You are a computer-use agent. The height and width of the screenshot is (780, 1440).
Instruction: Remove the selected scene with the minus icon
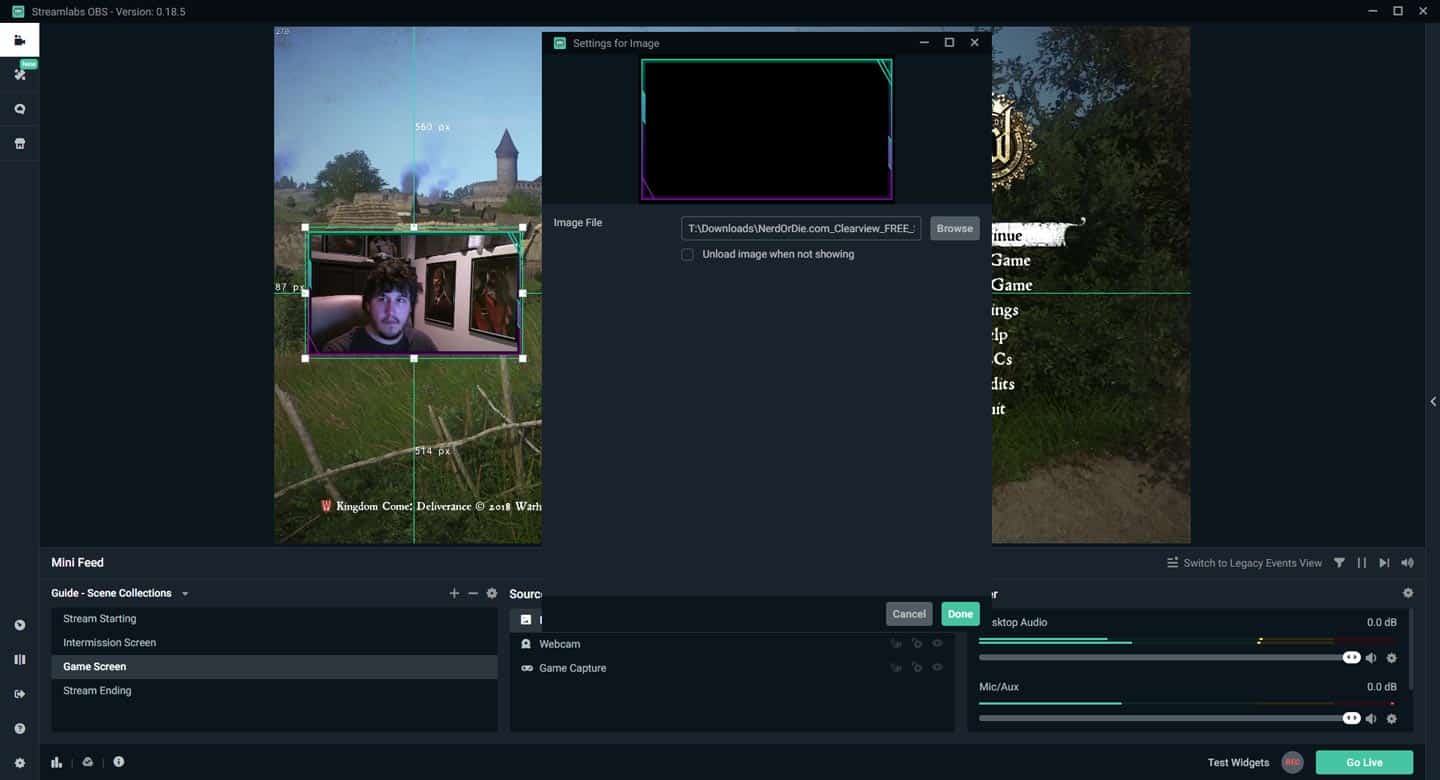473,593
